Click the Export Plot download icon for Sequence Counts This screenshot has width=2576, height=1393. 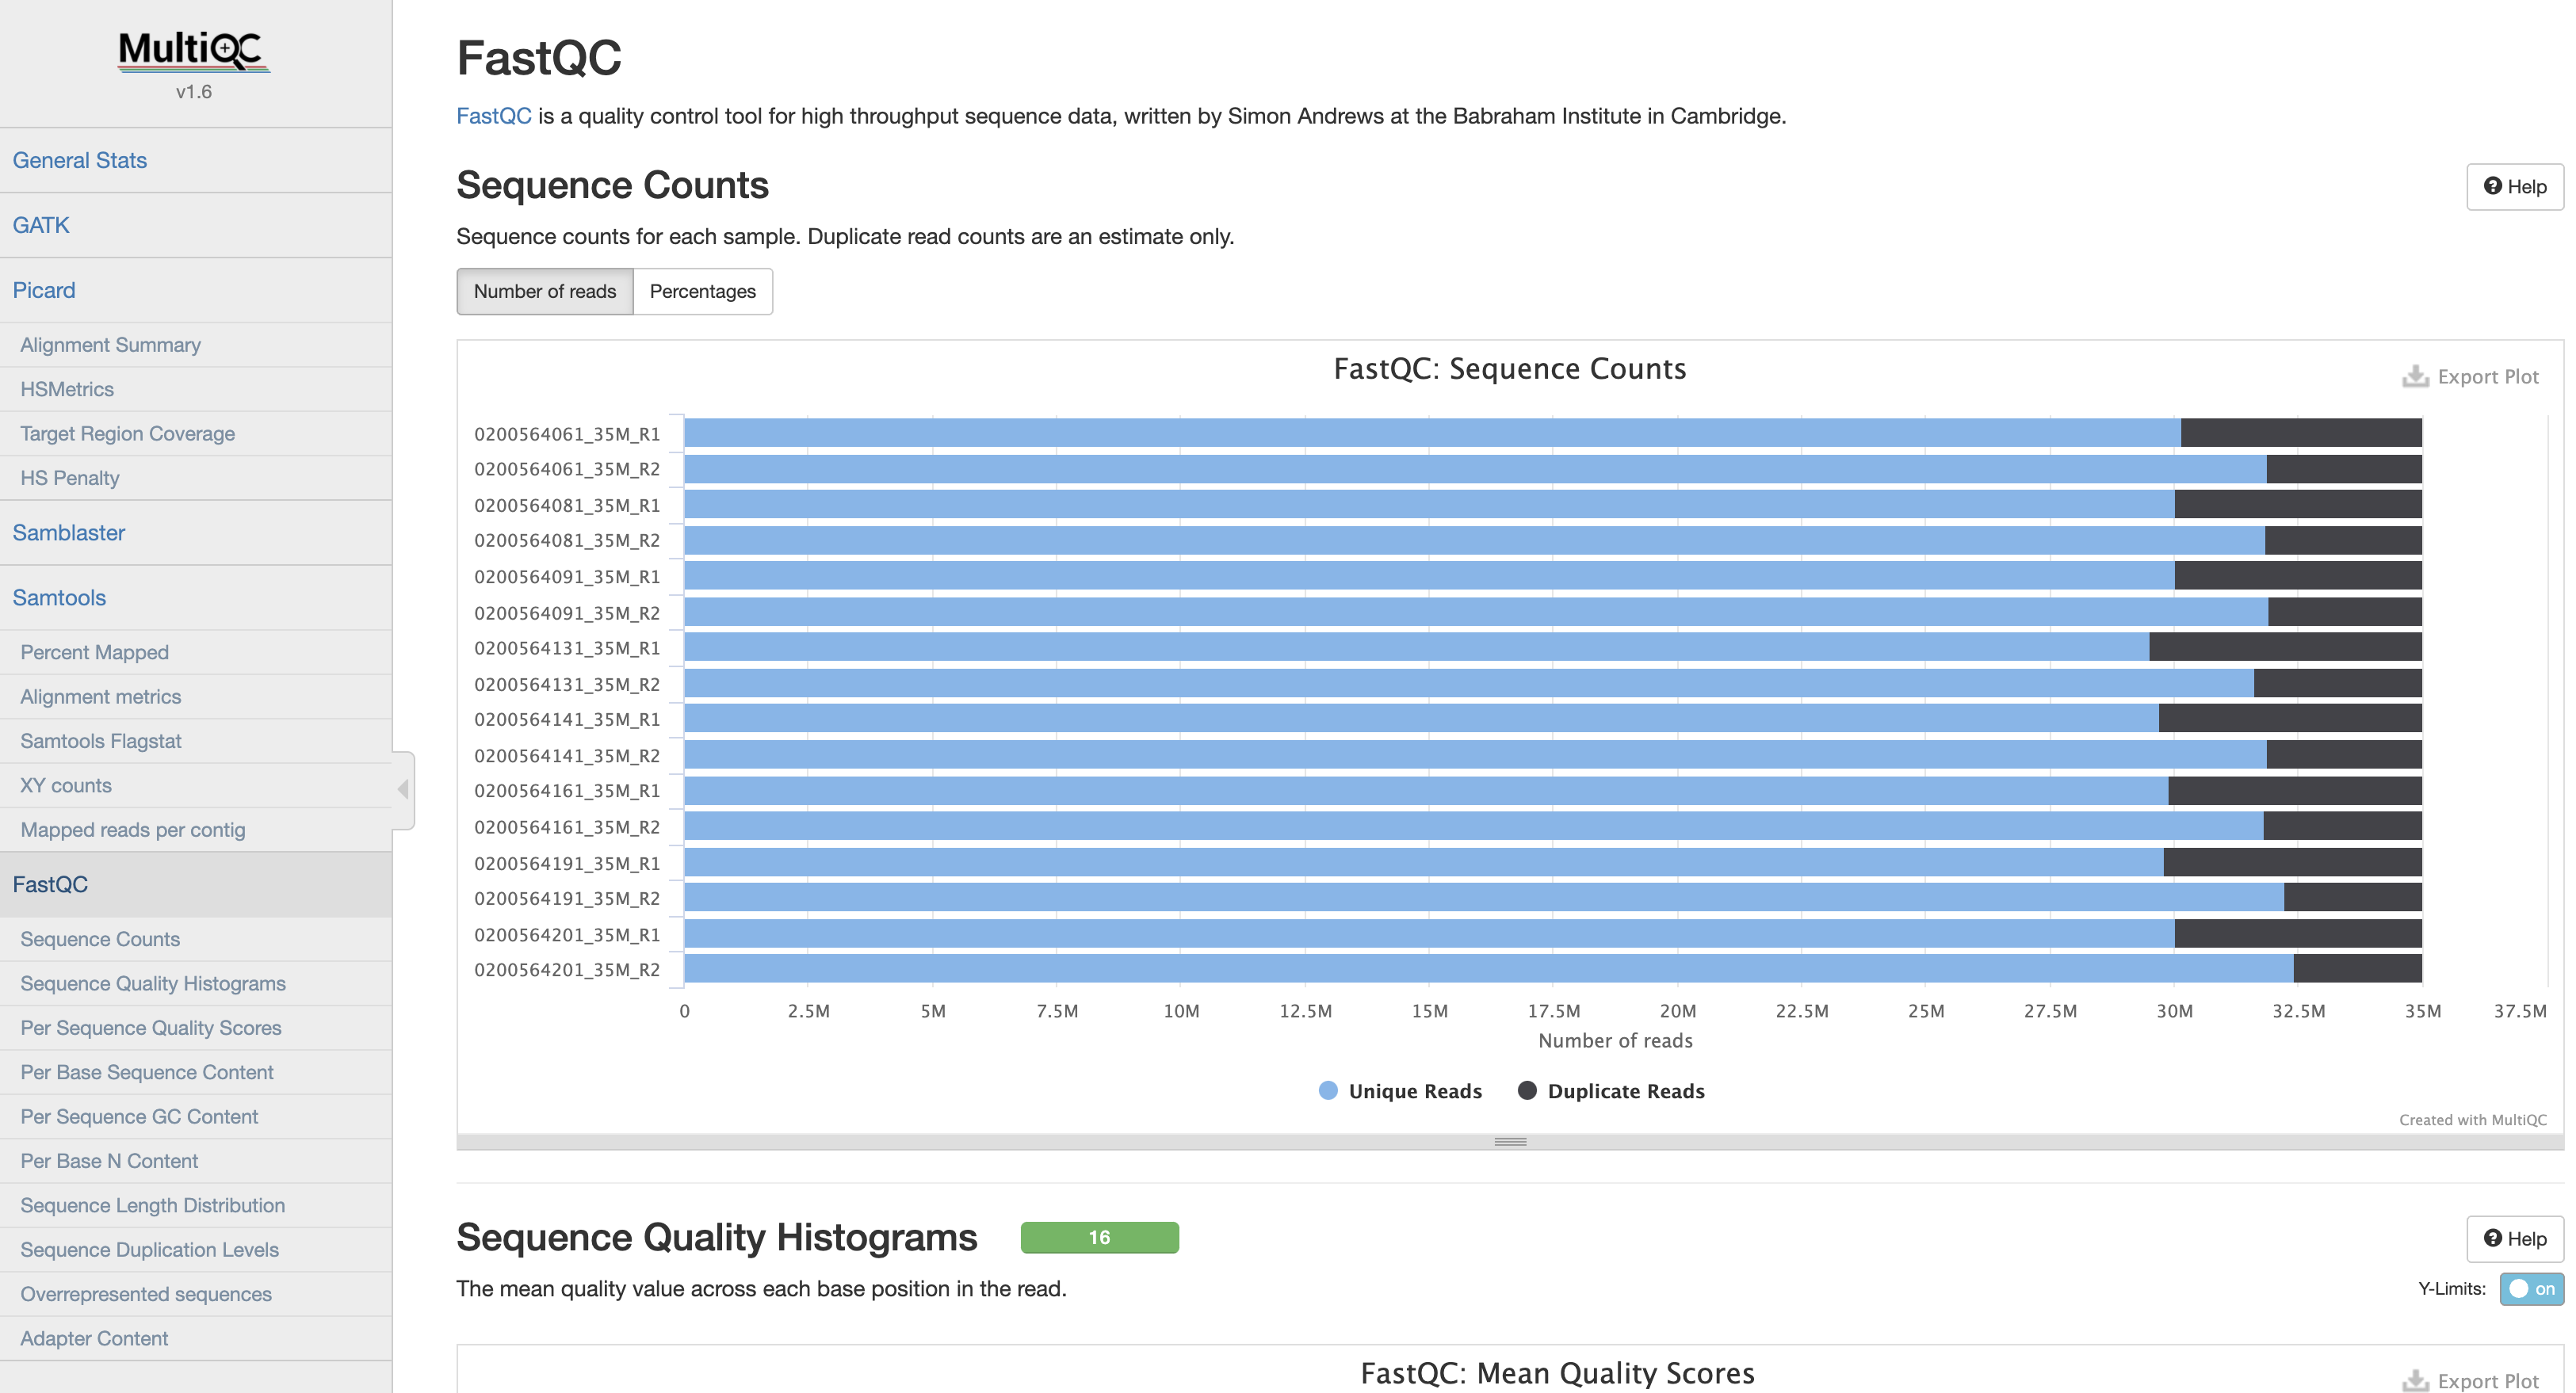(x=2415, y=377)
